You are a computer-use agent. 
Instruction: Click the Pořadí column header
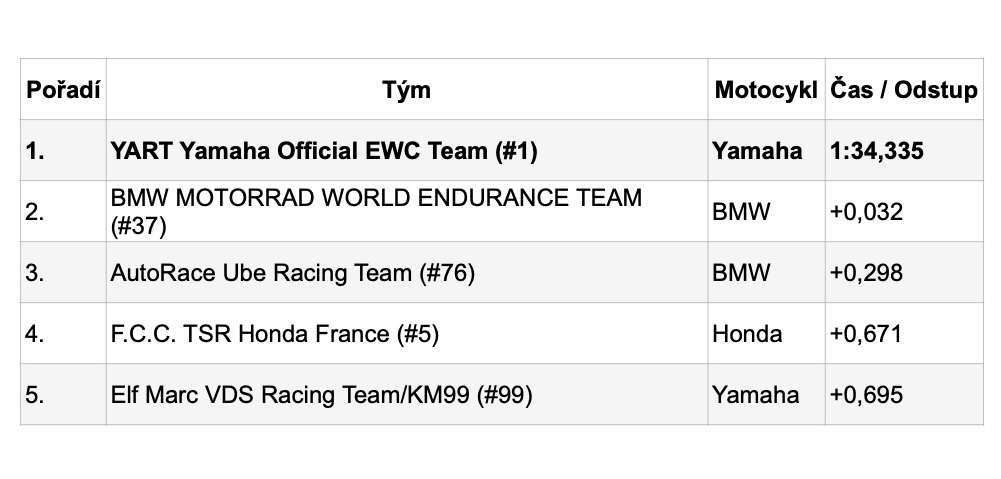[x=63, y=89]
